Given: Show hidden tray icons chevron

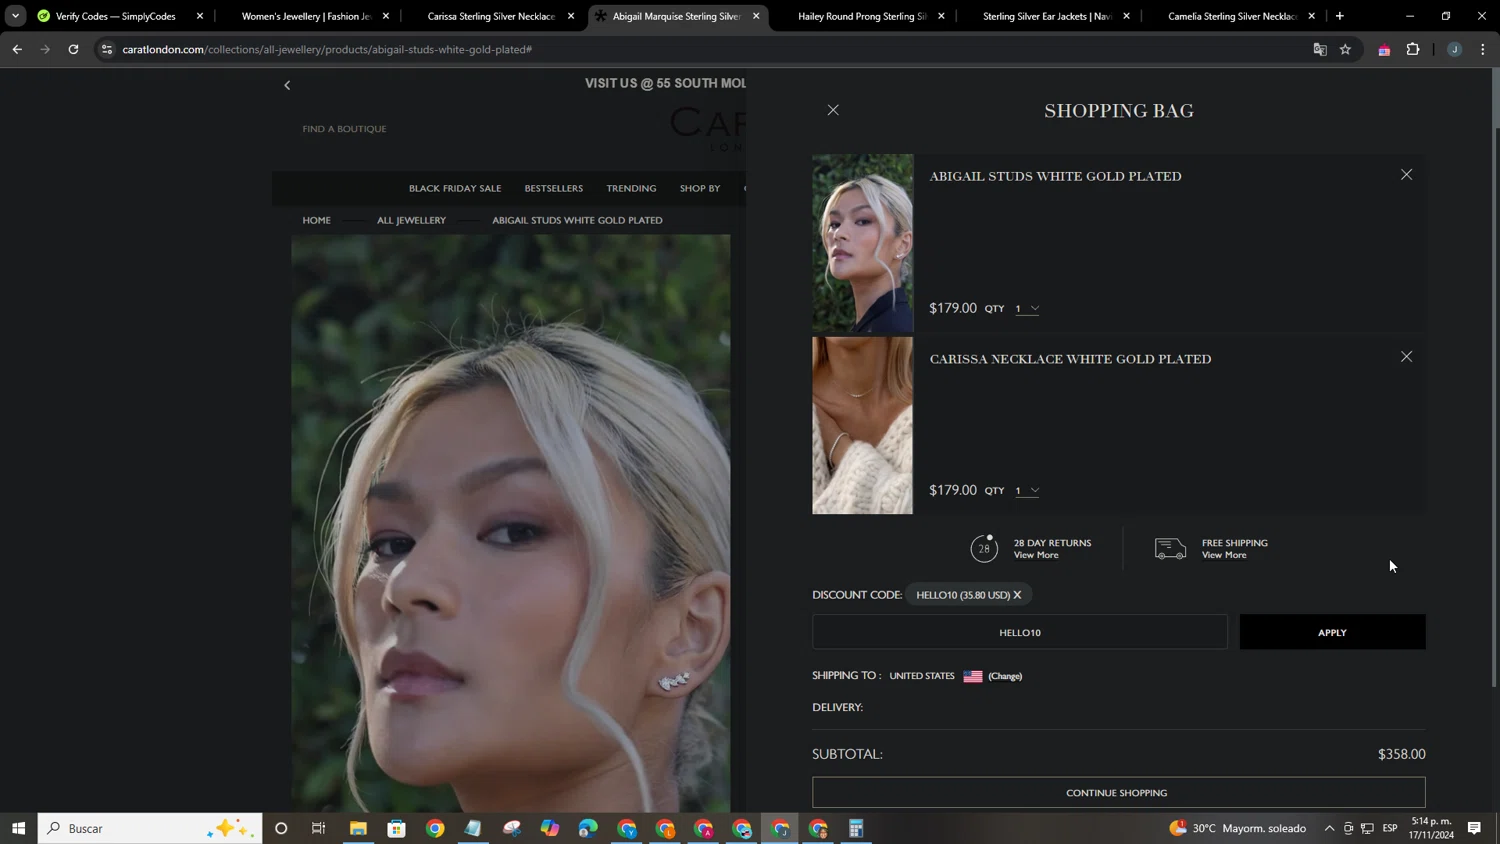Looking at the screenshot, I should coord(1329,828).
